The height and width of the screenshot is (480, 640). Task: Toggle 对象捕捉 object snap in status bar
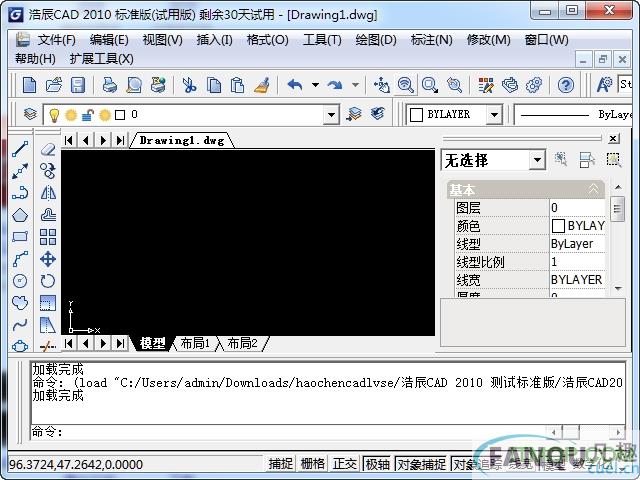click(421, 464)
